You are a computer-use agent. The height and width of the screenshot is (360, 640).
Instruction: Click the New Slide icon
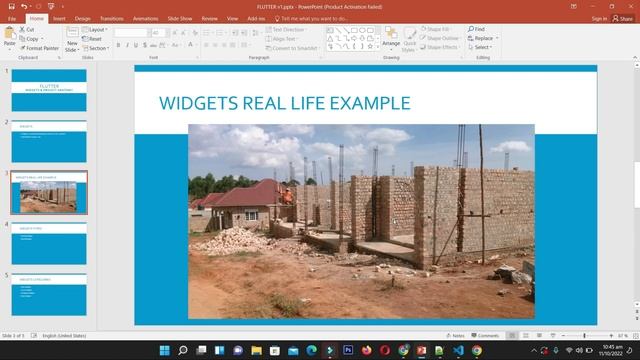72,33
